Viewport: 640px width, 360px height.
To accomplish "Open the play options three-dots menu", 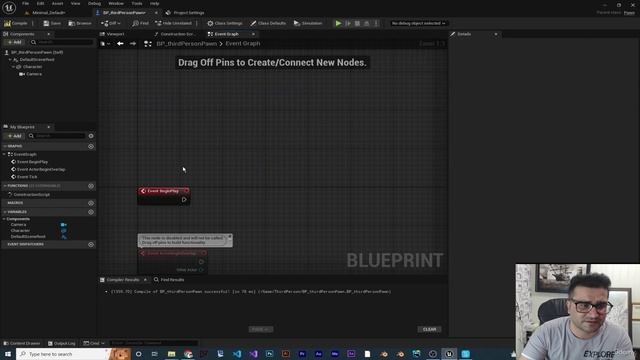I will click(376, 23).
